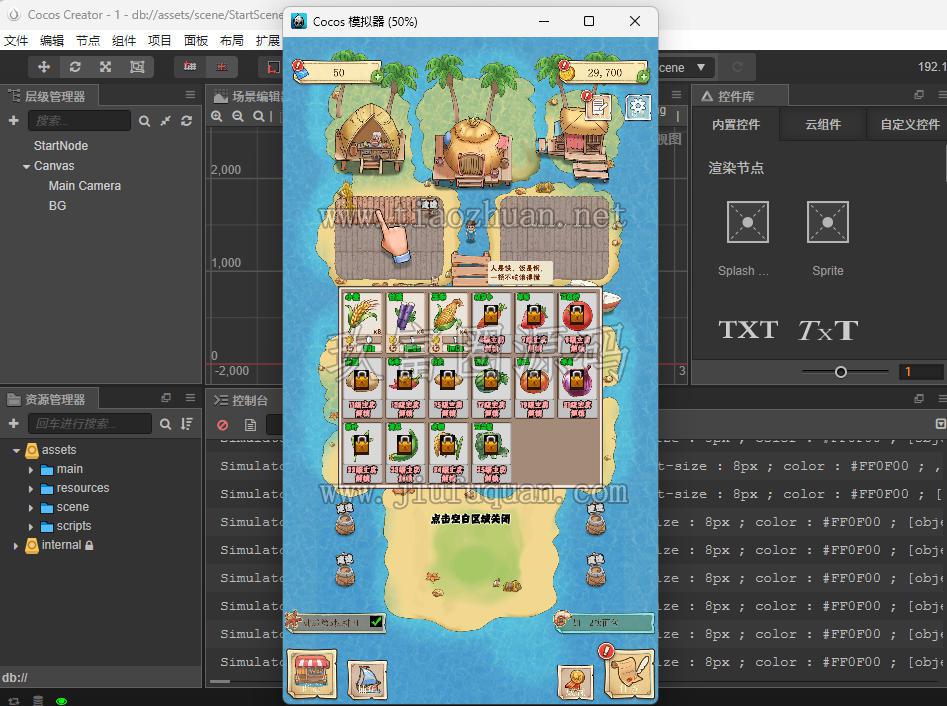947x706 pixels.
Task: Select the Sprite control
Action: point(827,222)
